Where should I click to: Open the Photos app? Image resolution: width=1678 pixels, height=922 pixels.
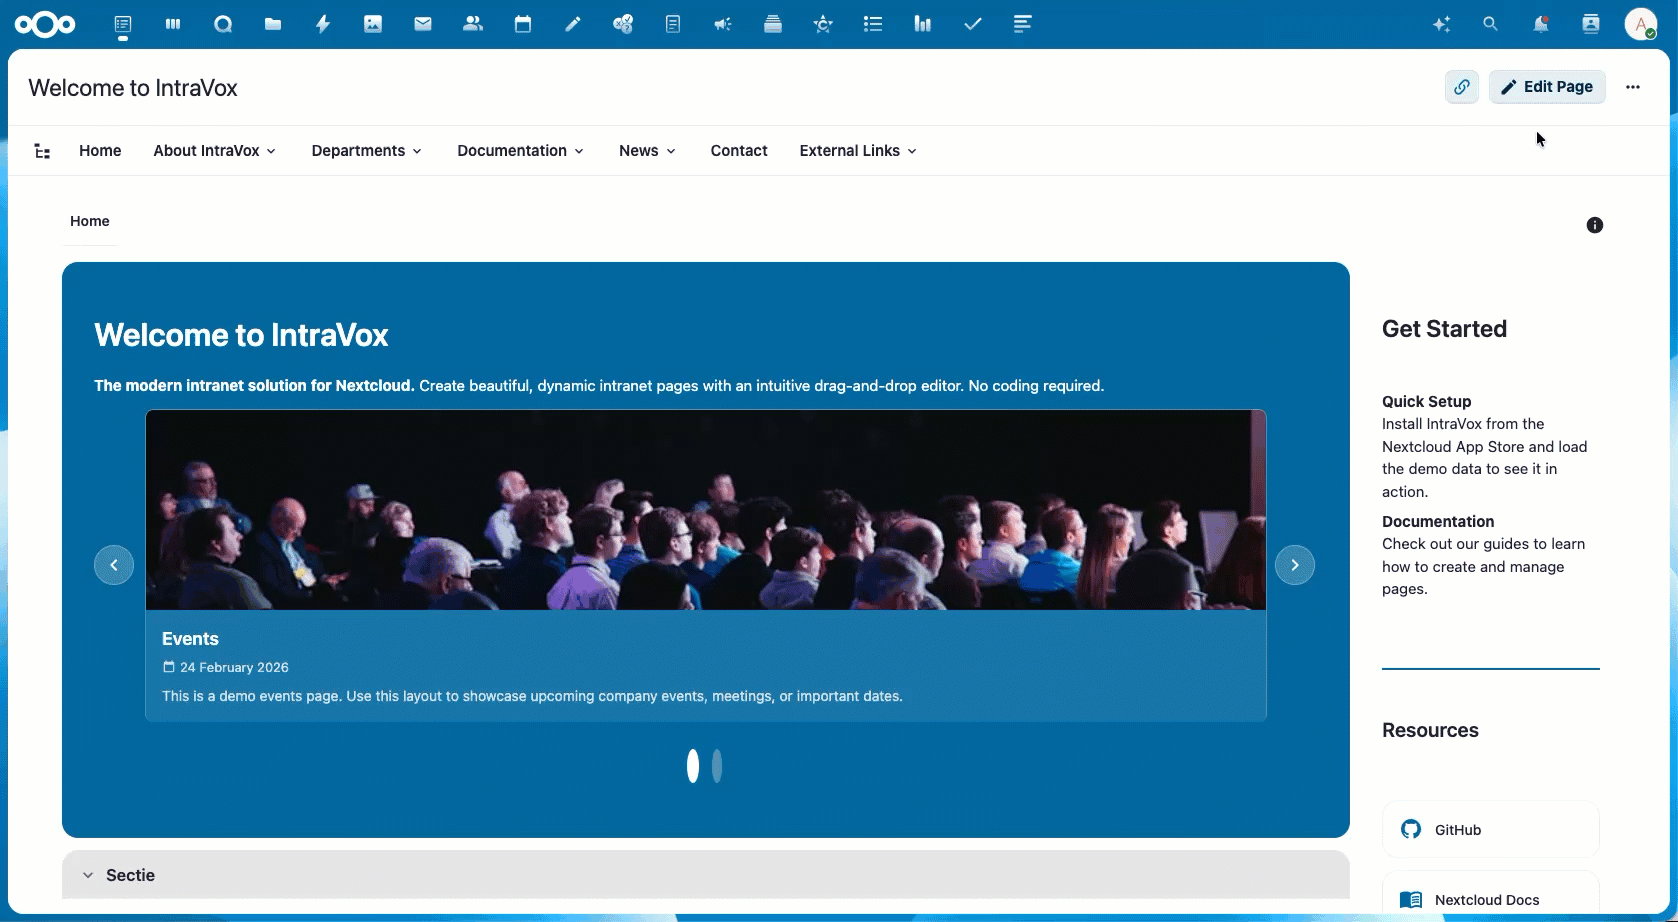(373, 24)
